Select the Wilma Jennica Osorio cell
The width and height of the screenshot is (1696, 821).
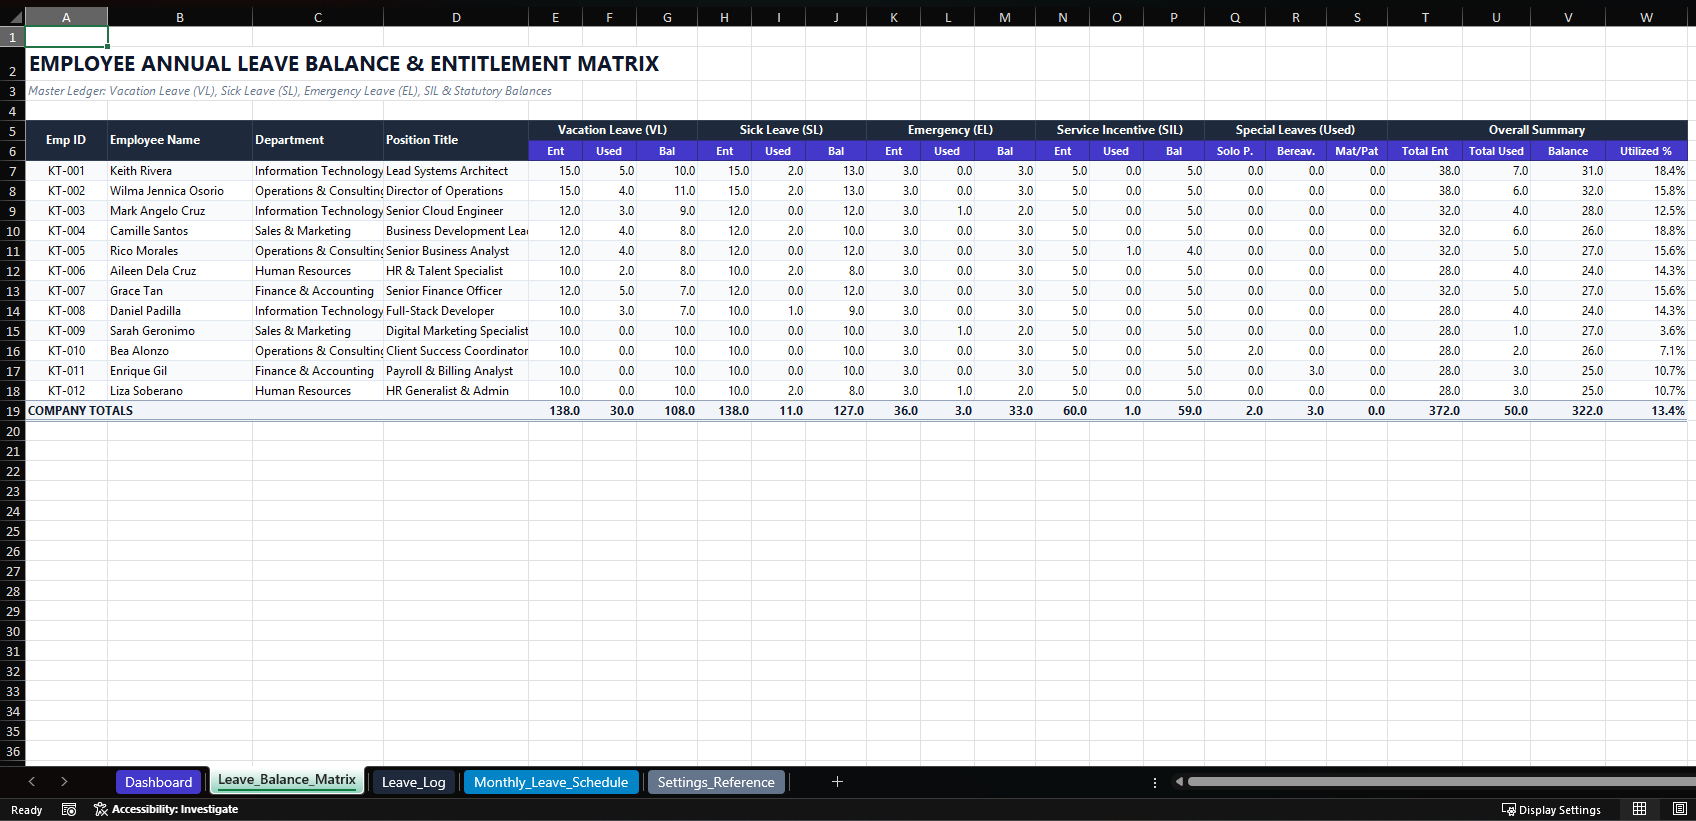click(180, 191)
